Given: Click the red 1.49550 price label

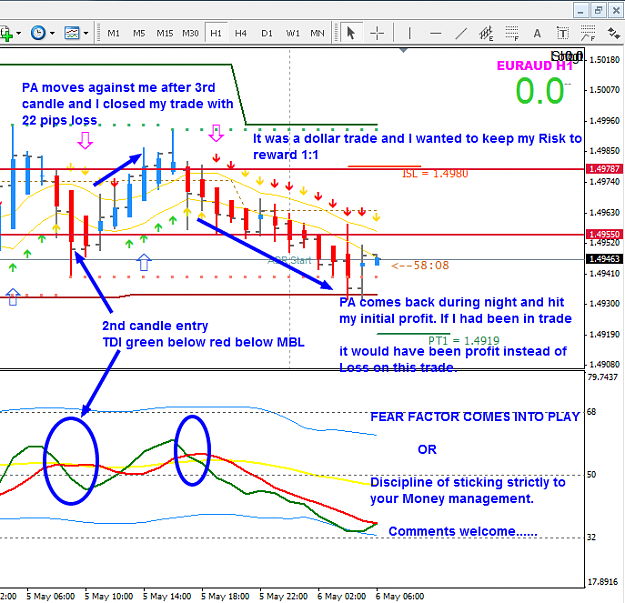Looking at the screenshot, I should click(x=605, y=234).
